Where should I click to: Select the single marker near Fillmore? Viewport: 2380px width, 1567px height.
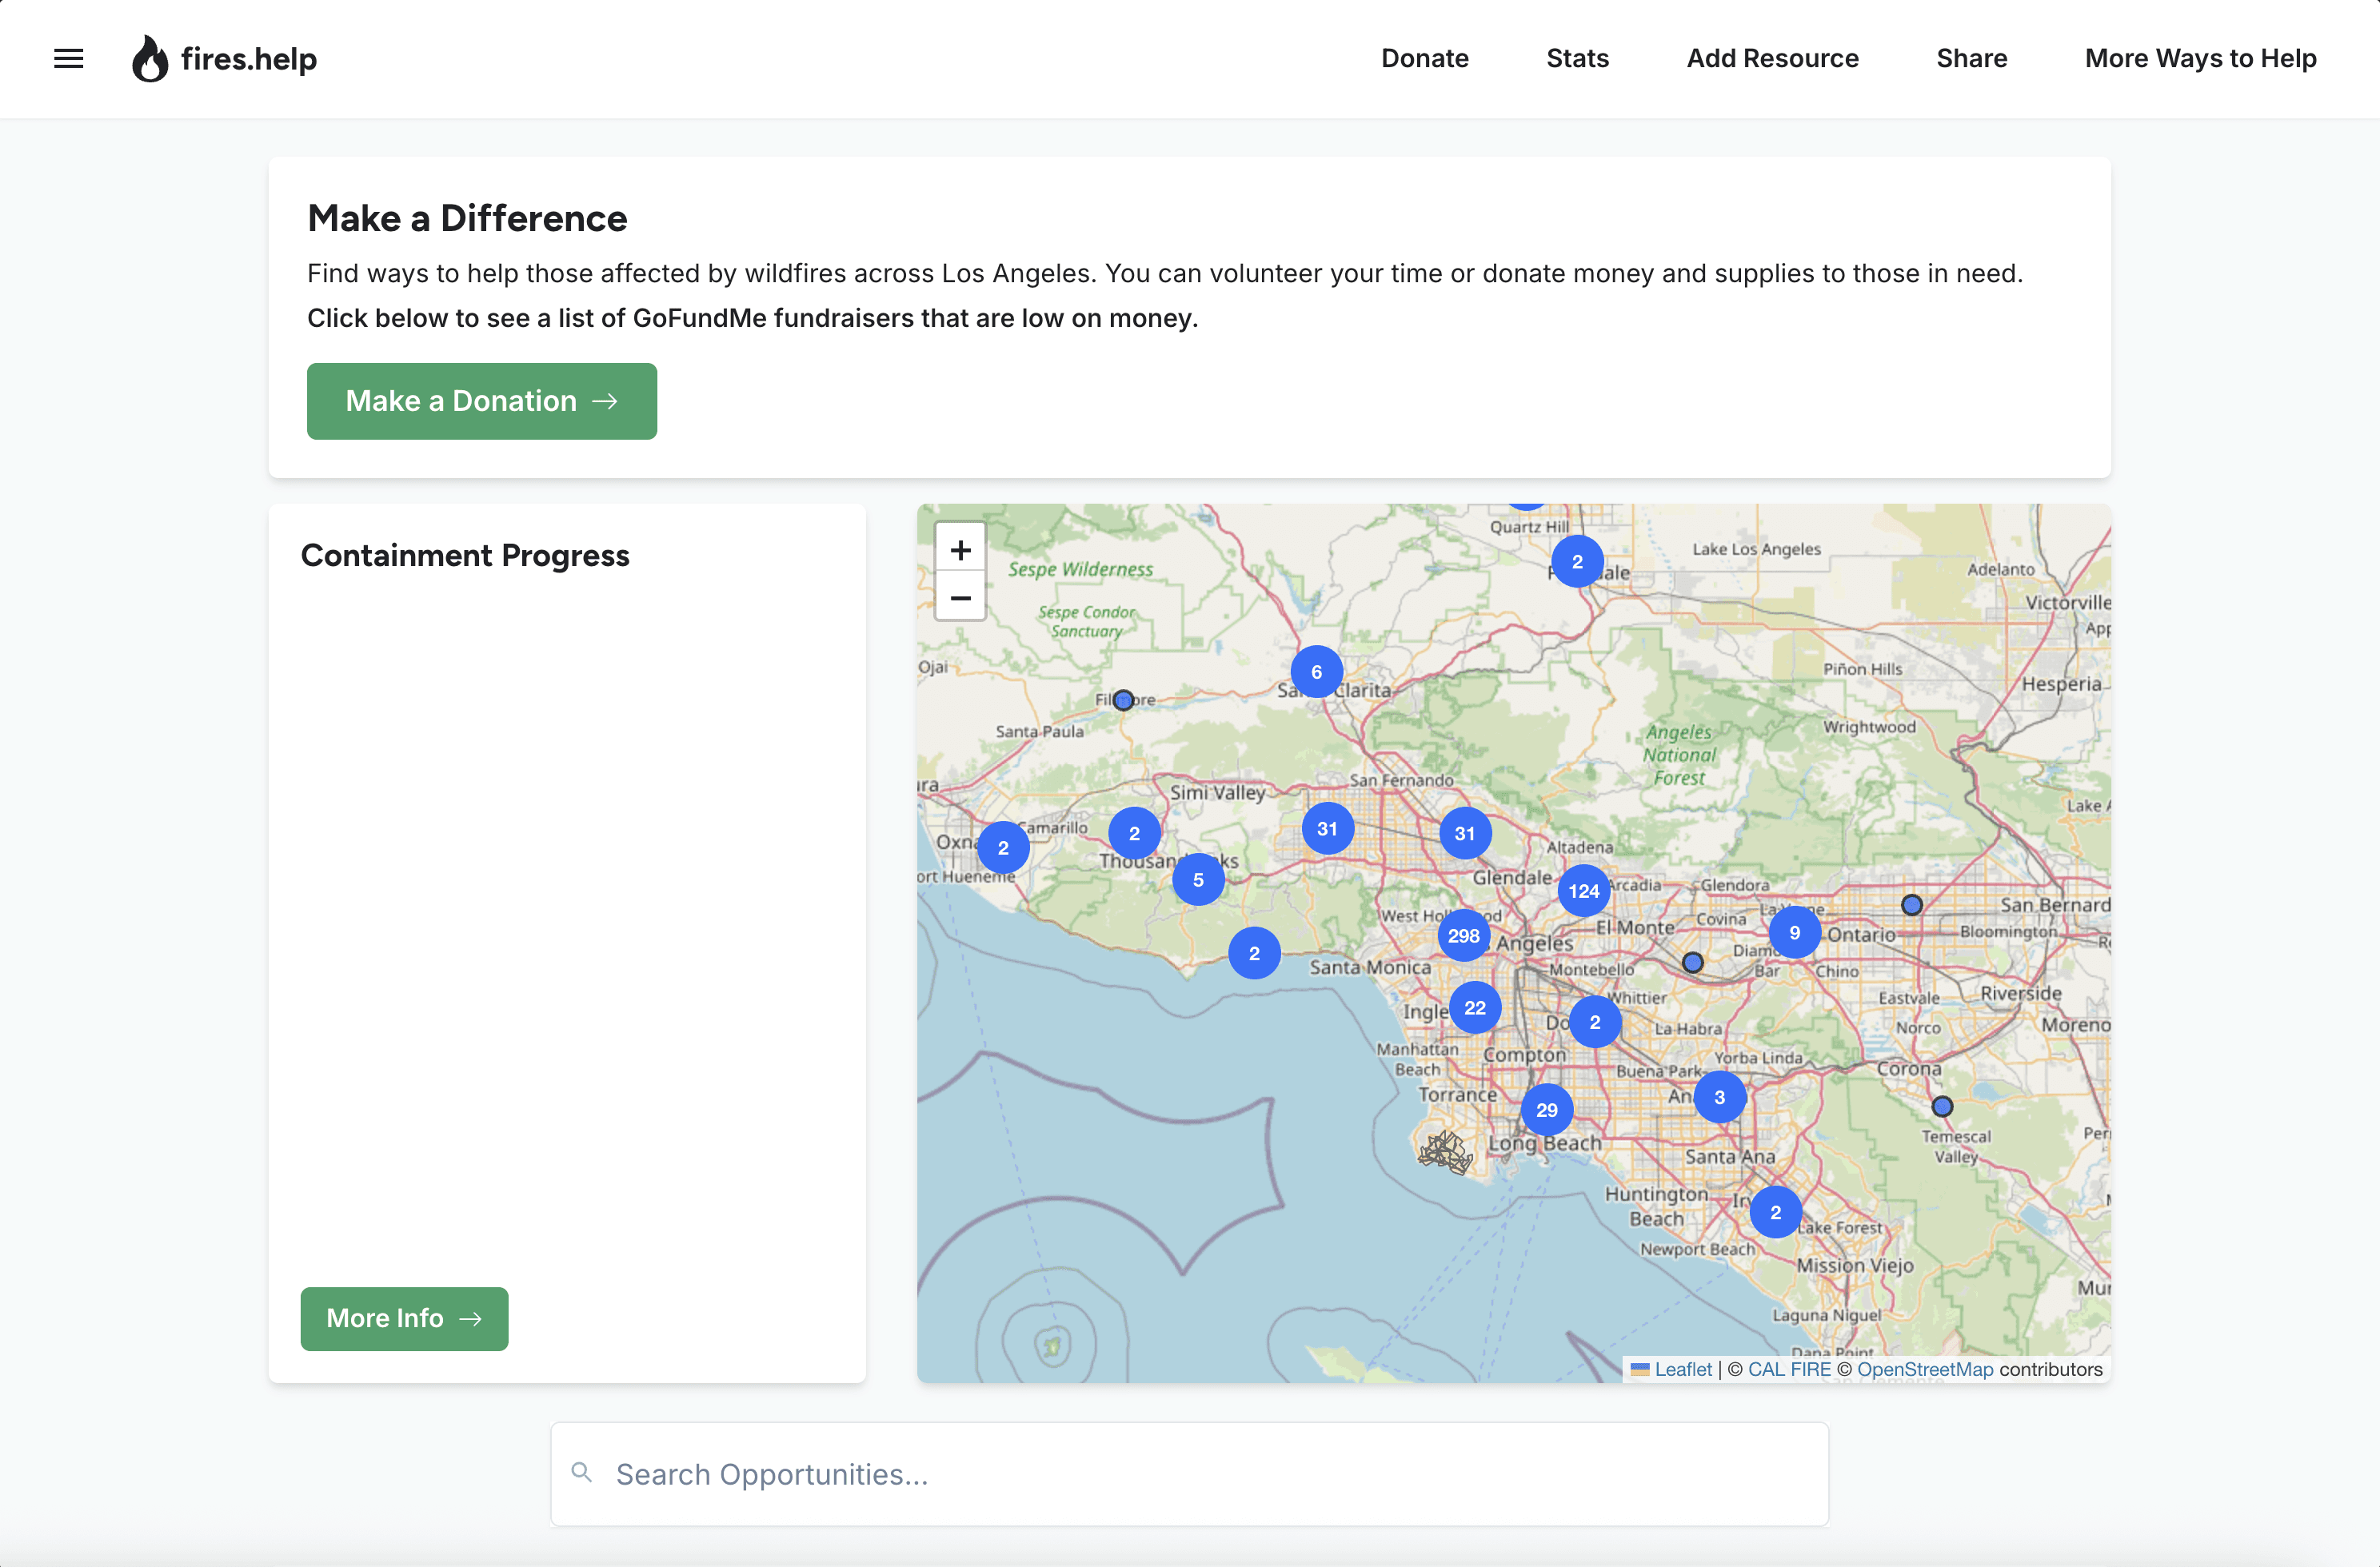[1123, 700]
